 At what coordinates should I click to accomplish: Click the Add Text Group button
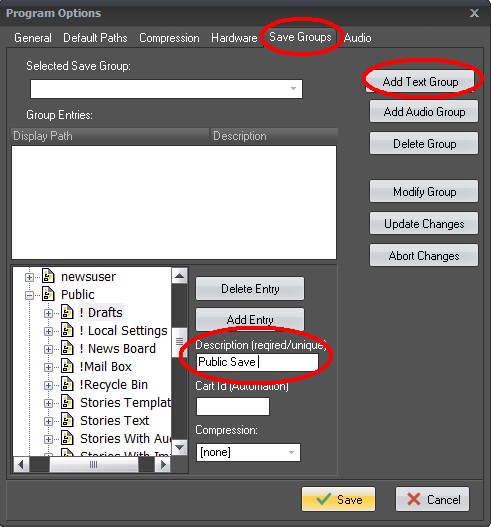[x=420, y=82]
